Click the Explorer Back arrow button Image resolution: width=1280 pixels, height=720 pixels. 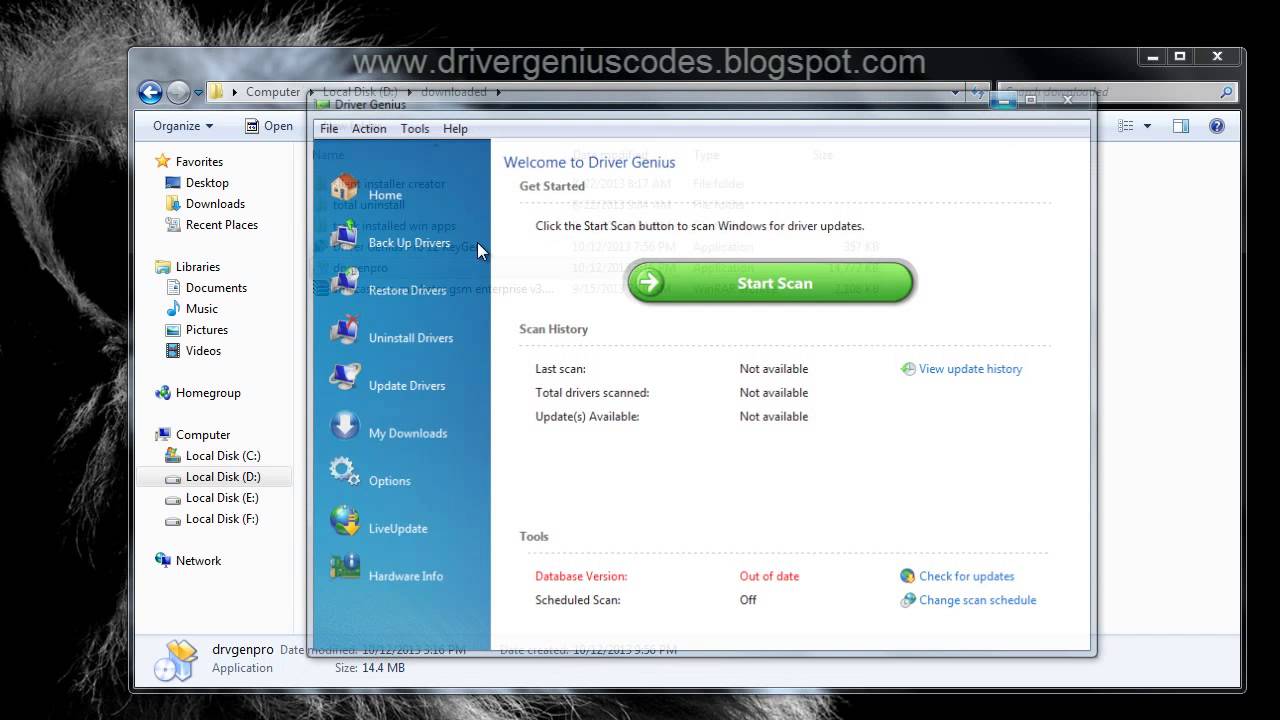[x=150, y=93]
